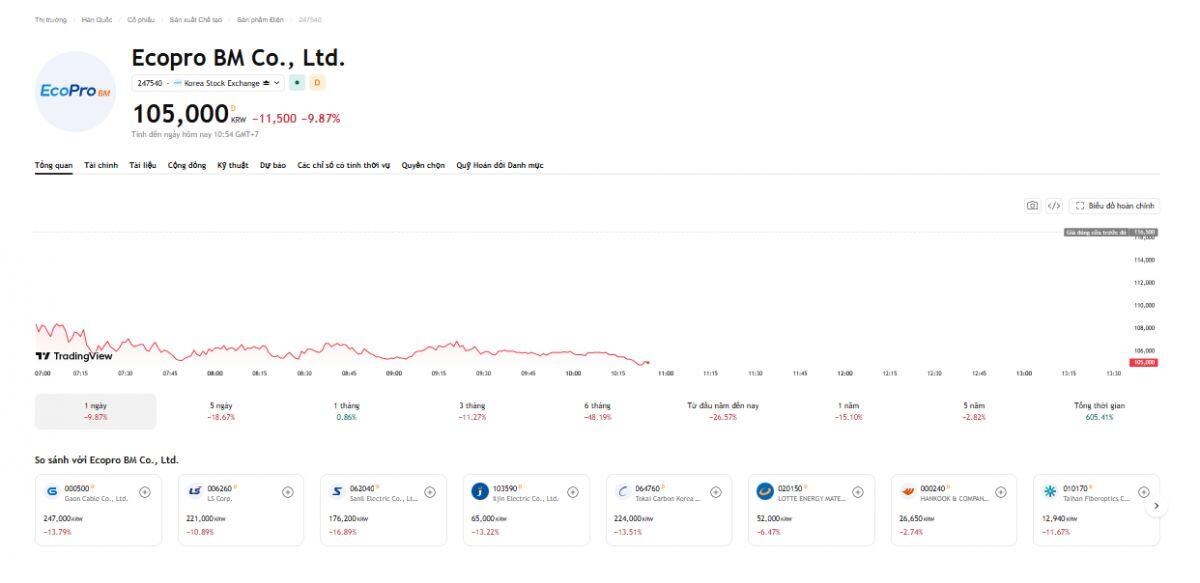The width and height of the screenshot is (1200, 583).
Task: Add HANKOOK 000240 with its plus icon
Action: click(x=1001, y=492)
